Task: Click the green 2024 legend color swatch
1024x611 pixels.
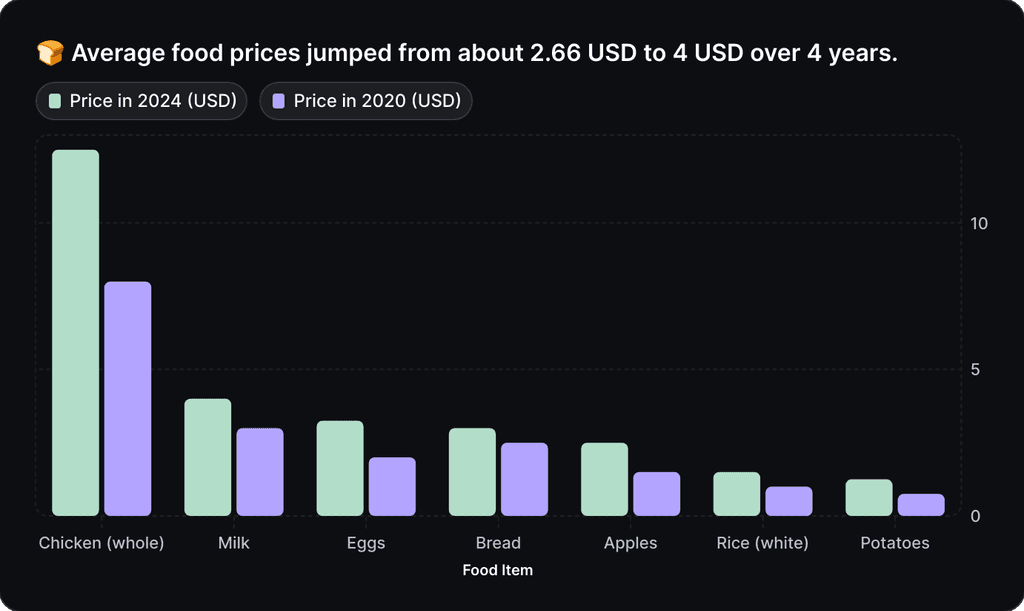Action: [56, 101]
